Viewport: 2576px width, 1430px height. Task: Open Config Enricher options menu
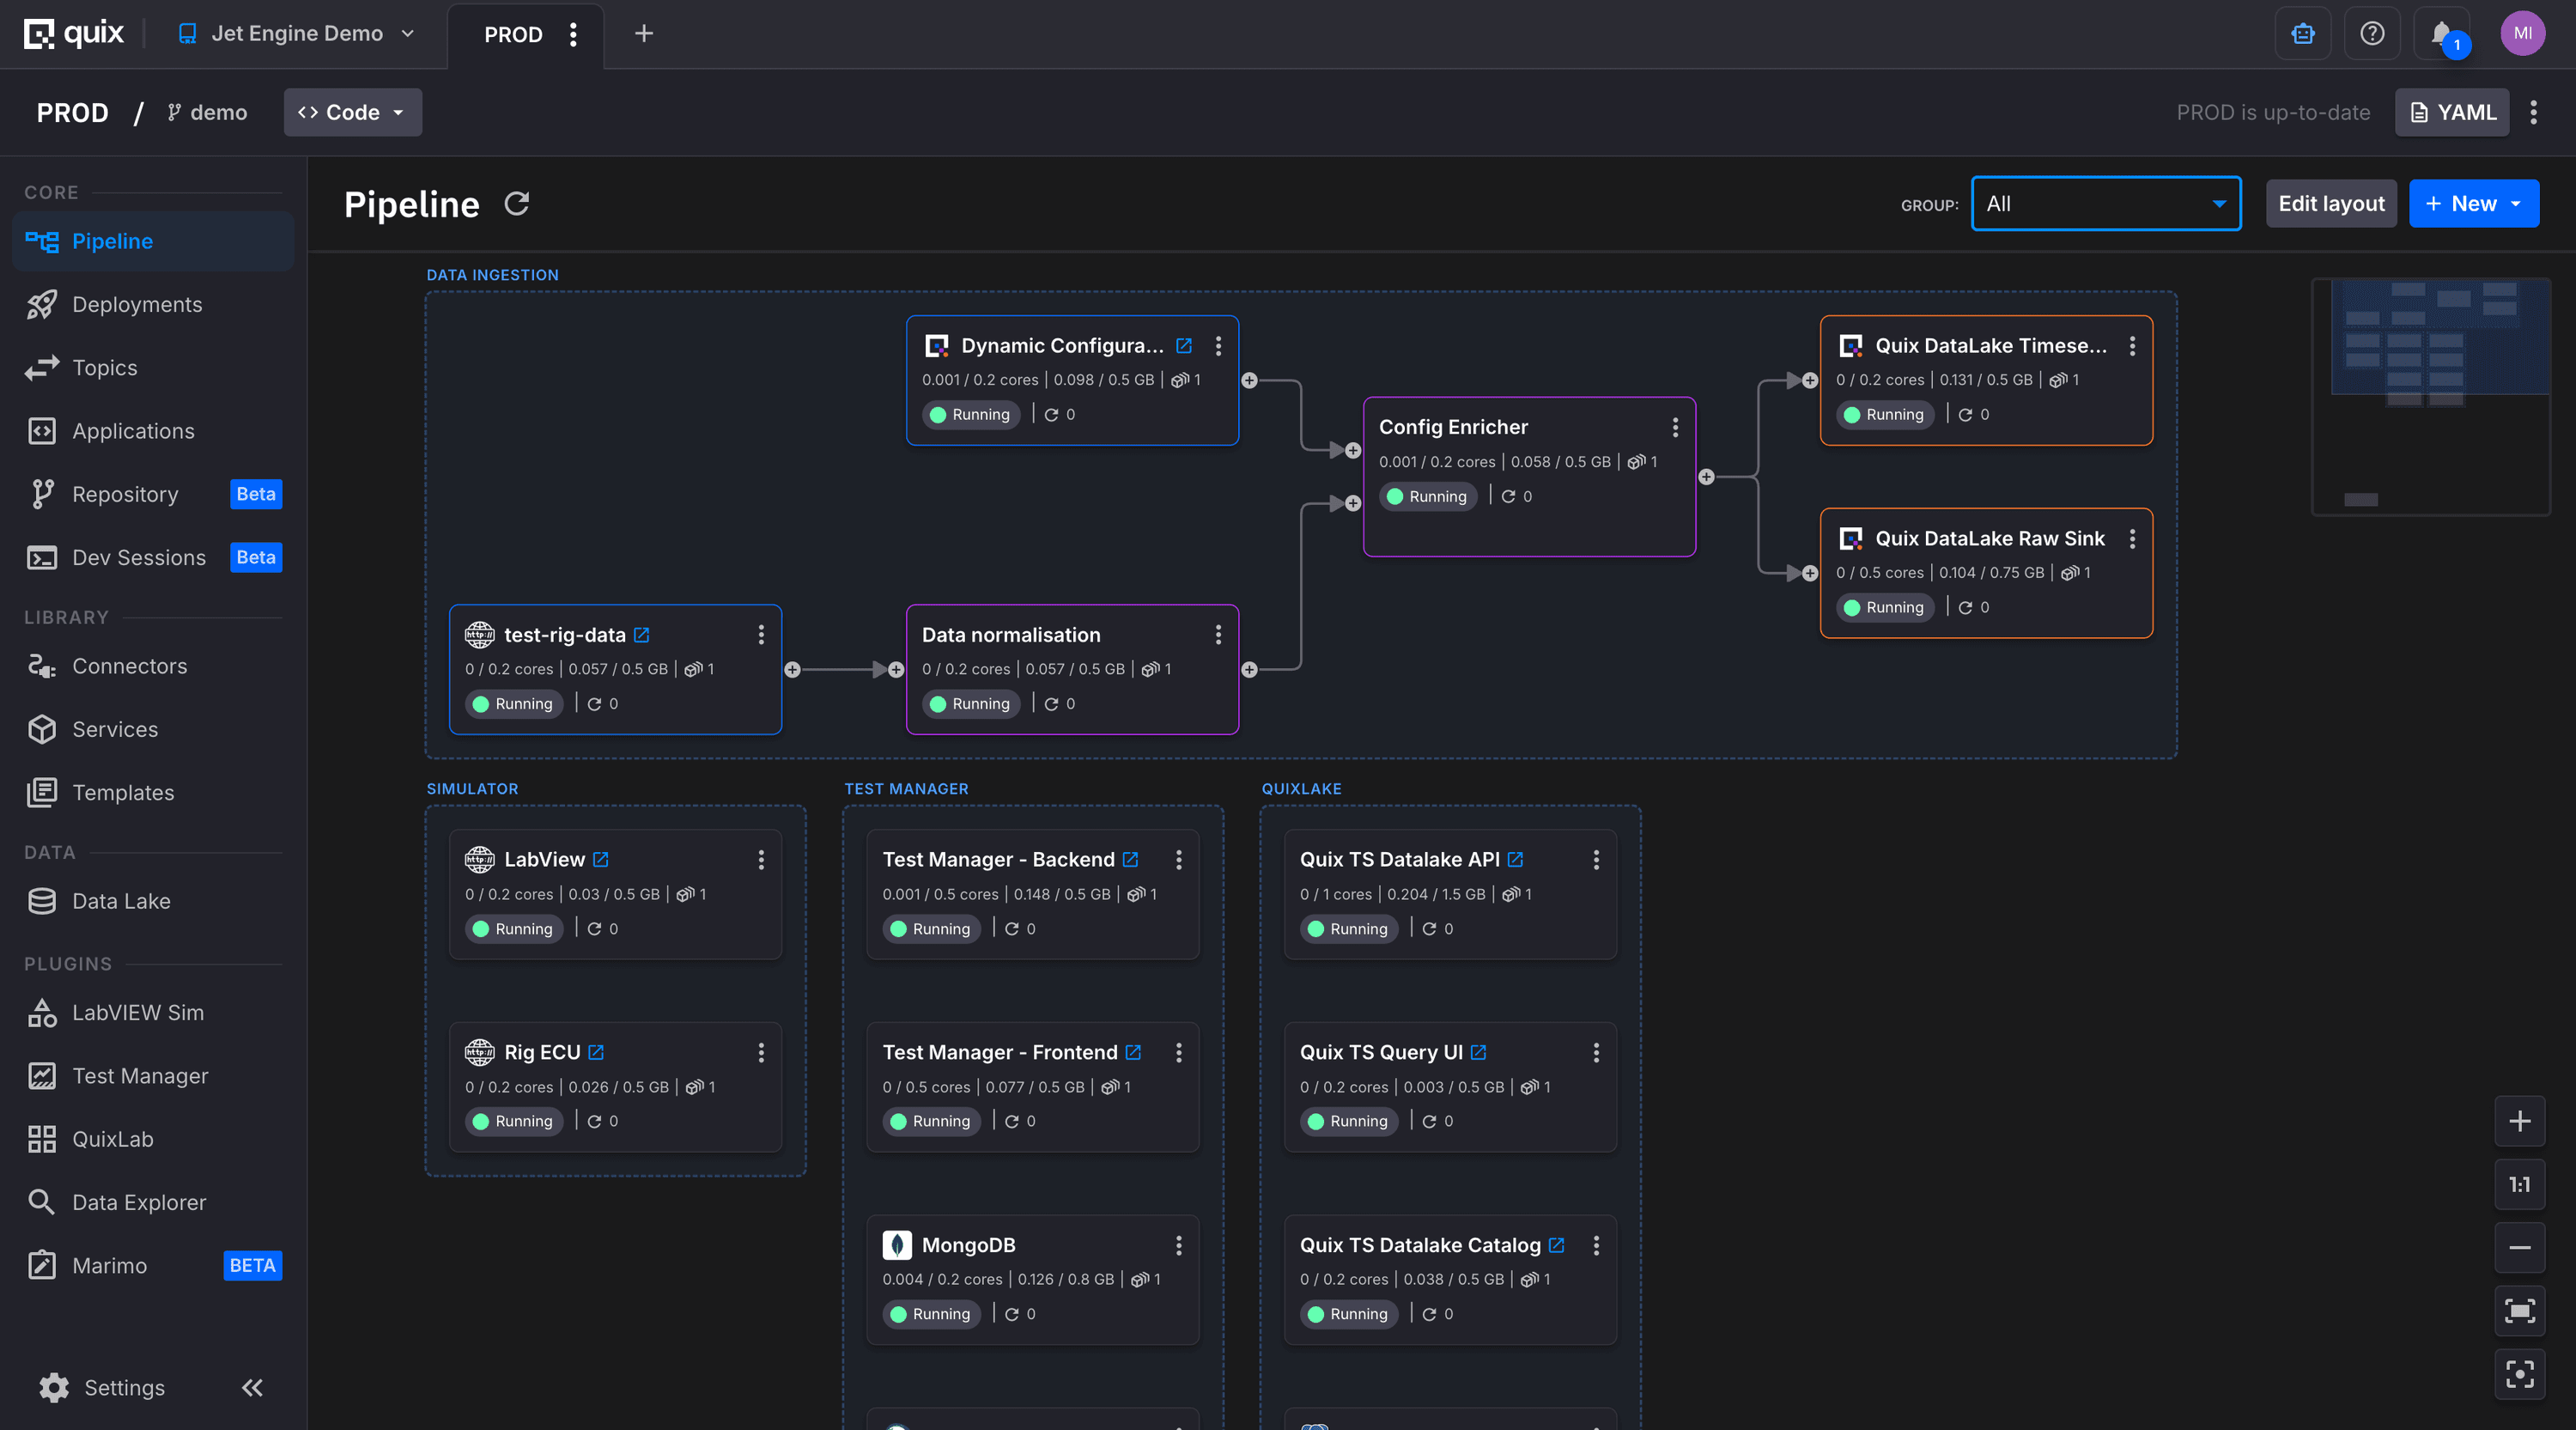1675,428
